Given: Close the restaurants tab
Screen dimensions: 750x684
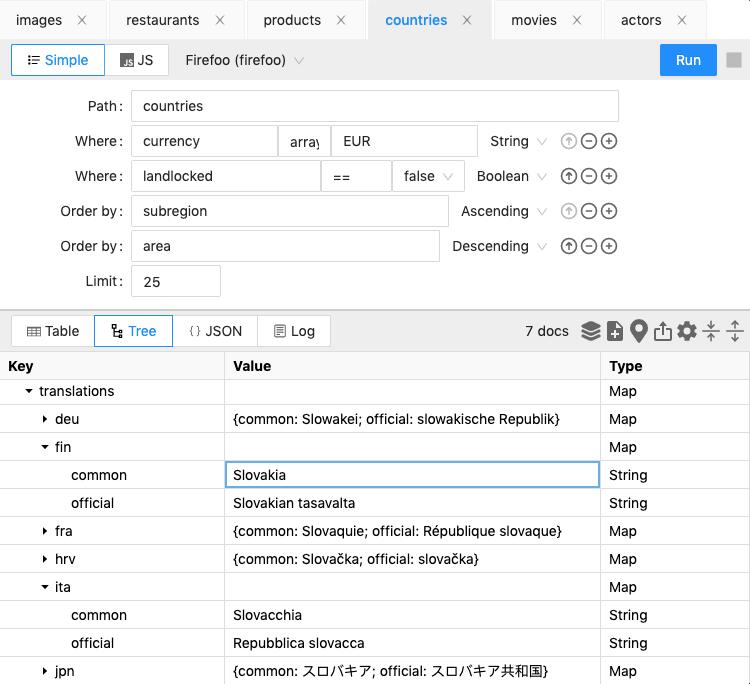Looking at the screenshot, I should pos(220,20).
